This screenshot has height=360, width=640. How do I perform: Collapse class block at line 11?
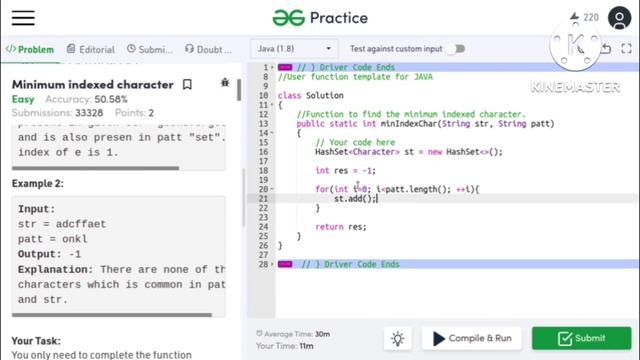pos(272,105)
